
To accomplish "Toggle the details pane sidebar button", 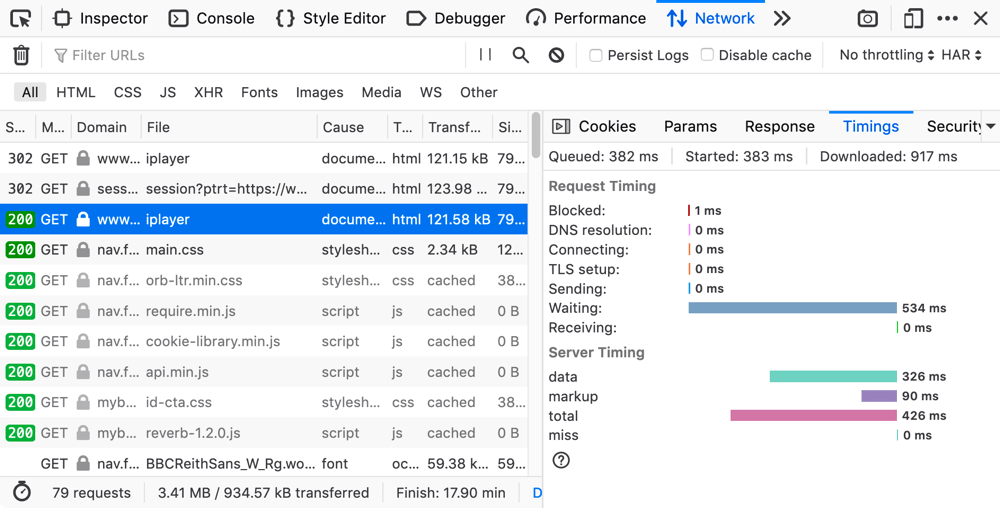I will [x=561, y=126].
